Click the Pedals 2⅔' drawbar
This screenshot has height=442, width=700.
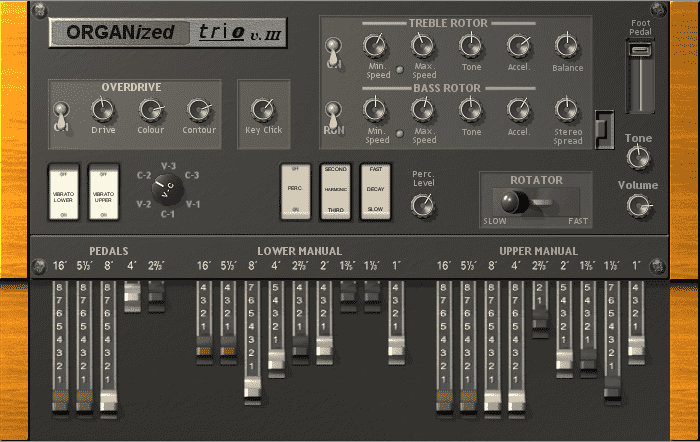(156, 297)
